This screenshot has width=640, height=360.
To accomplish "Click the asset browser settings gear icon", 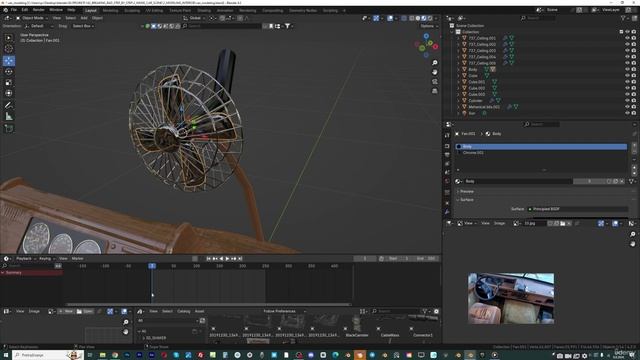I will point(436,311).
